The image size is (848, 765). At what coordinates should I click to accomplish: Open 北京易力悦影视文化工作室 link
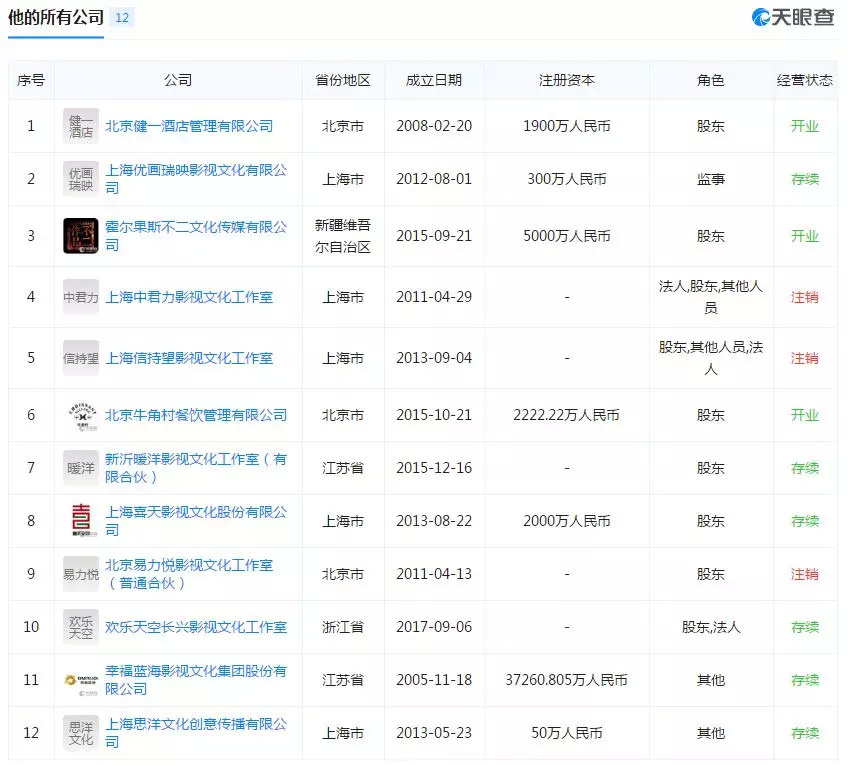coord(189,574)
